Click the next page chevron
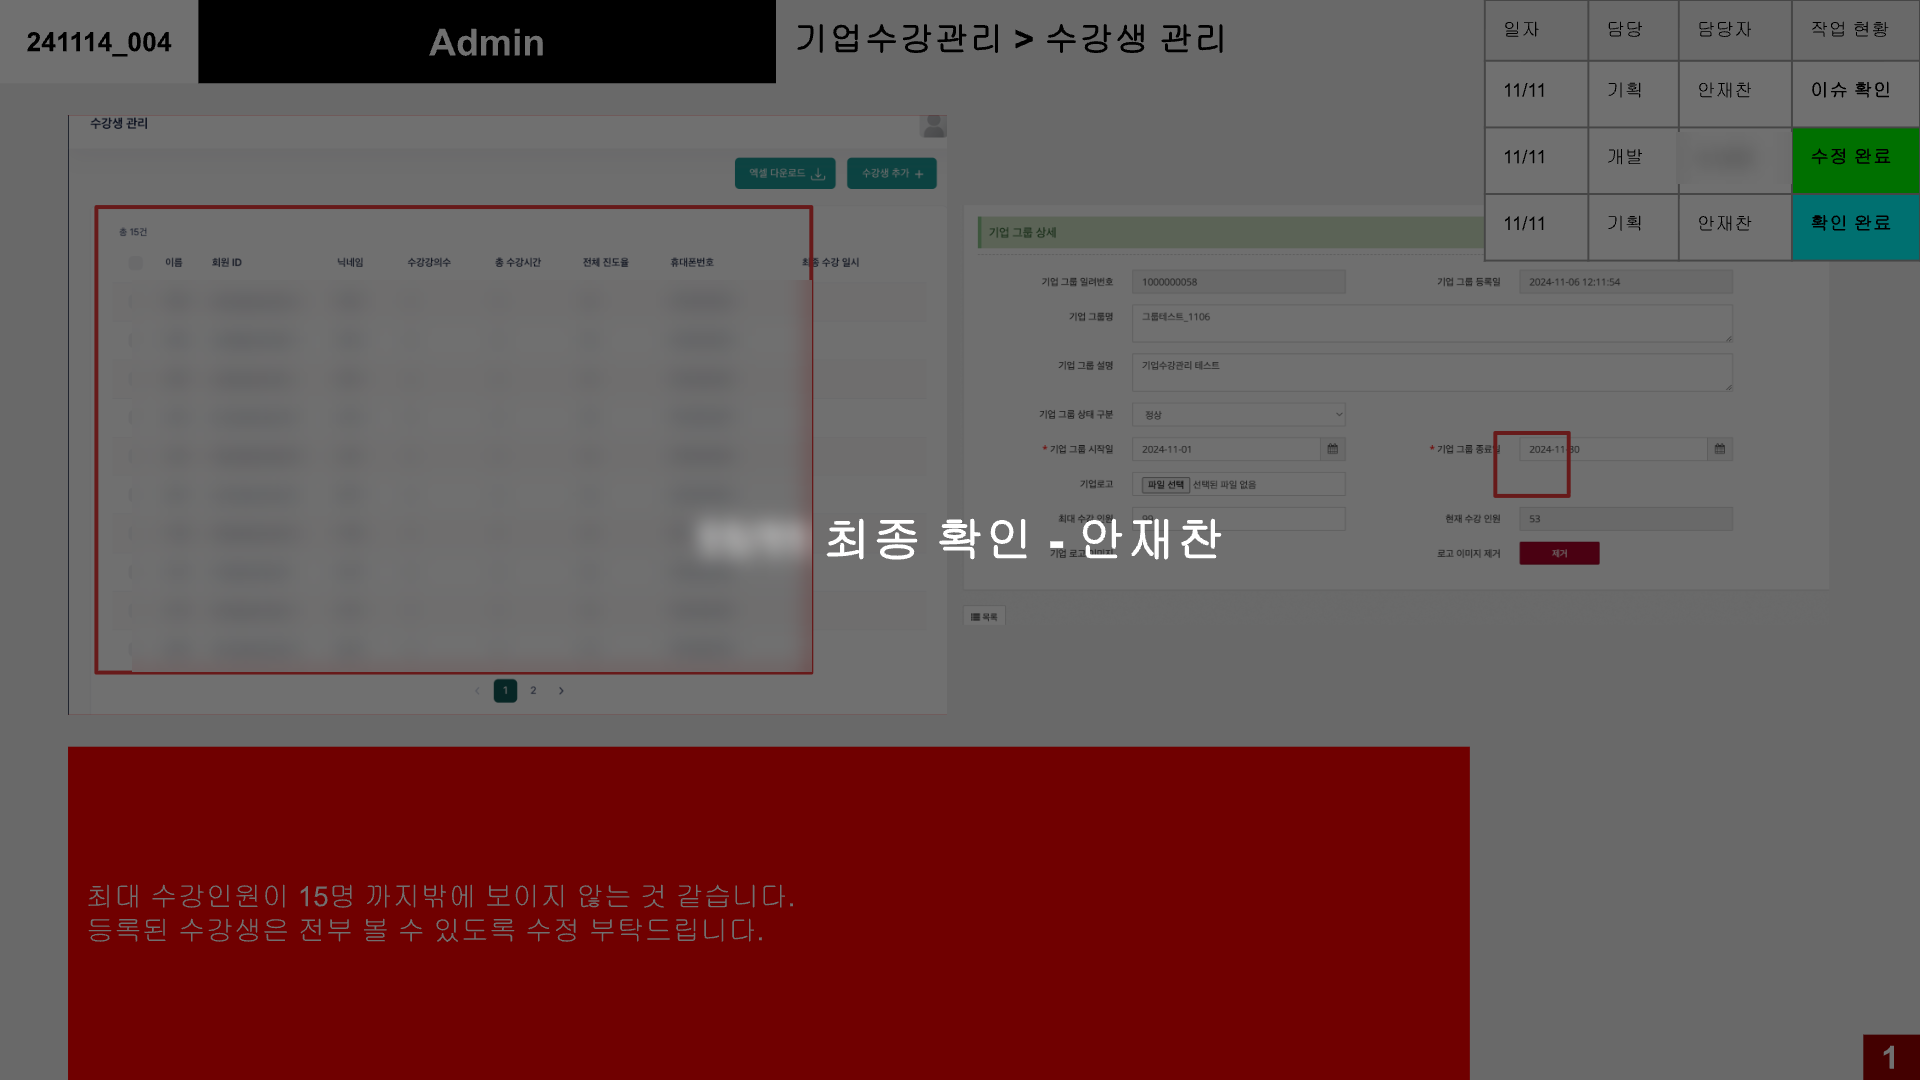 point(561,690)
